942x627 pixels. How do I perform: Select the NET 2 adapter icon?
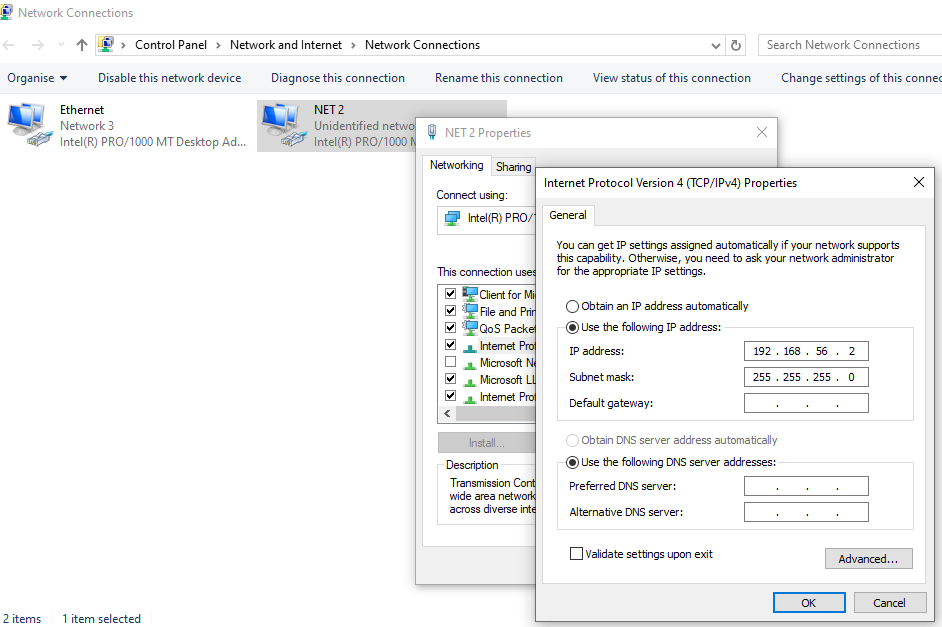(x=281, y=125)
